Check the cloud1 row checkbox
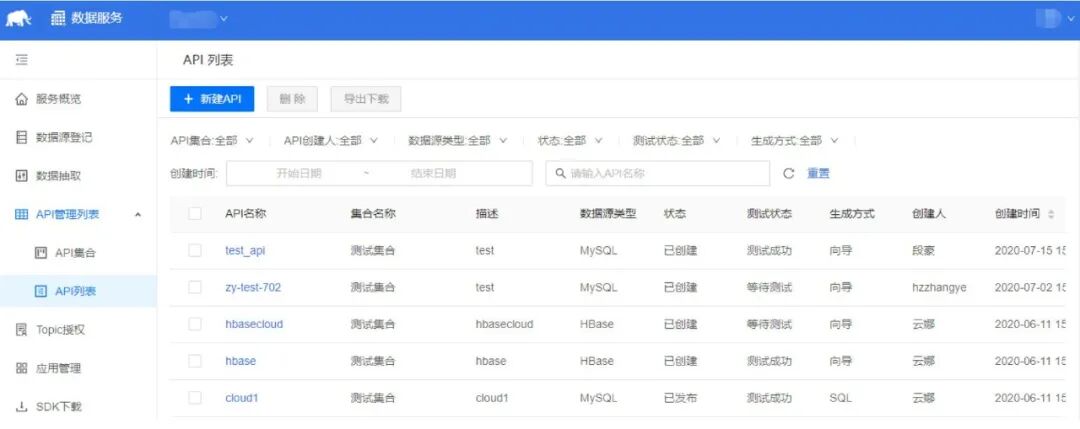 tap(195, 397)
